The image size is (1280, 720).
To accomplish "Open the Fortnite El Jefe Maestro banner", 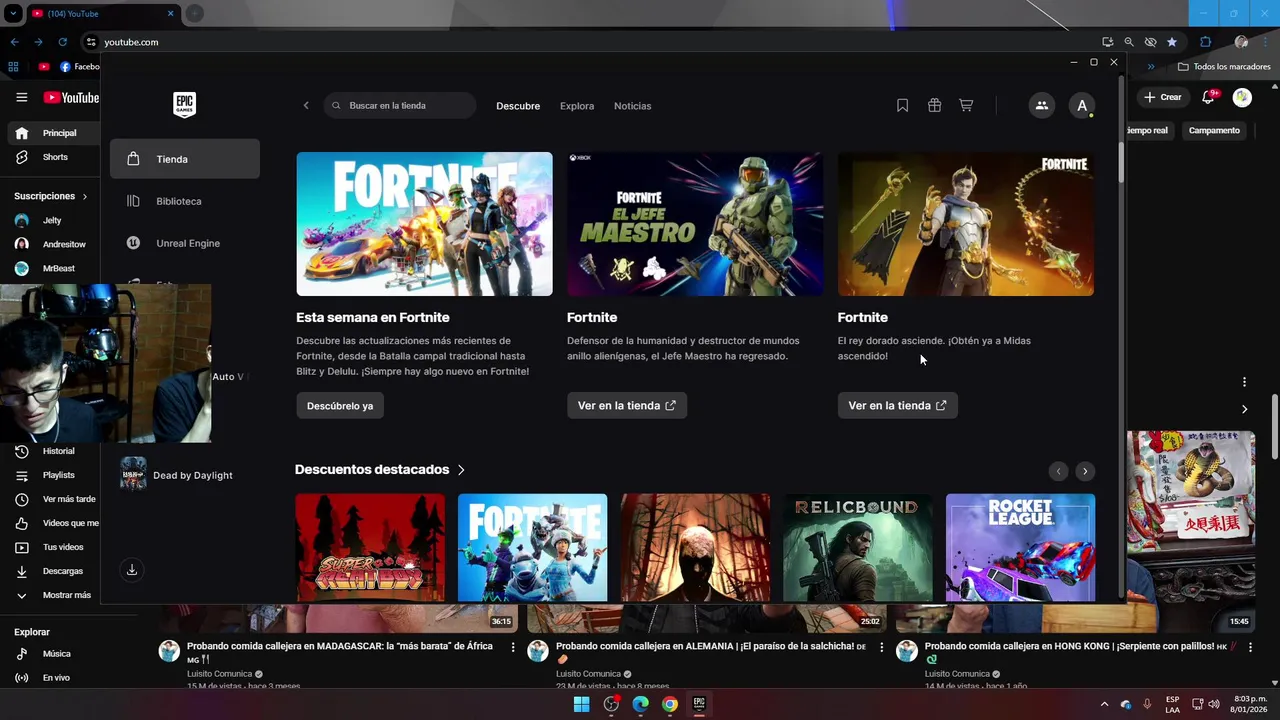I will click(695, 224).
